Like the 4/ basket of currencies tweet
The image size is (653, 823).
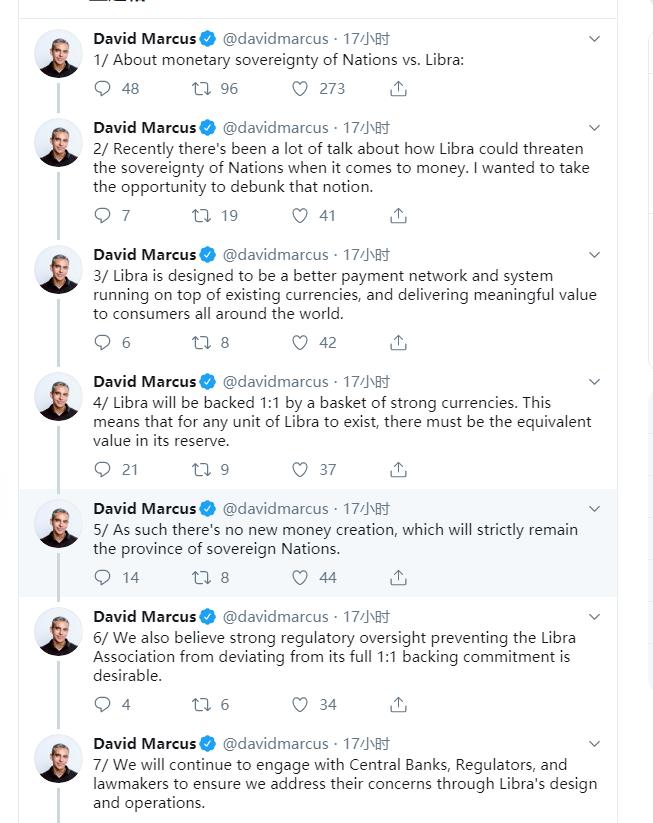(x=300, y=470)
